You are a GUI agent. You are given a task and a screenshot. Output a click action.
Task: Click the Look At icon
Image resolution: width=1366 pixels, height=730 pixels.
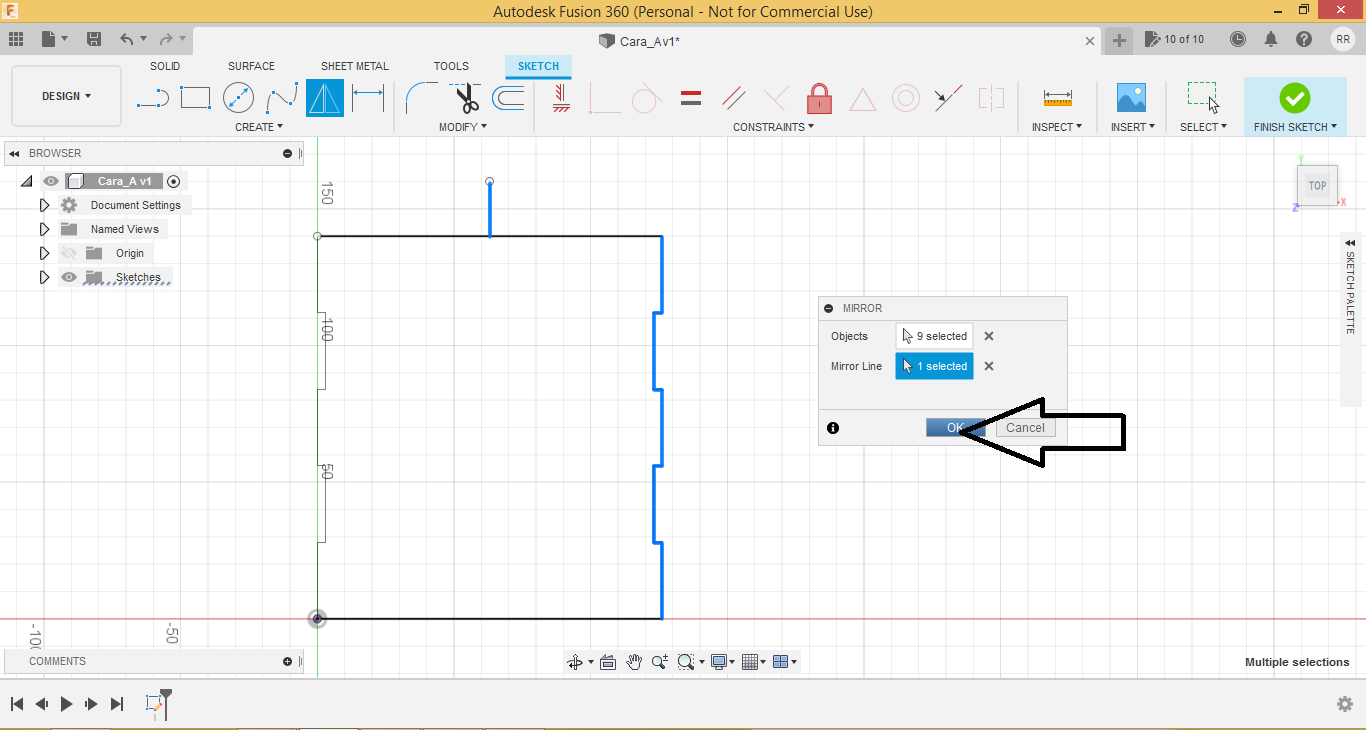pos(607,662)
